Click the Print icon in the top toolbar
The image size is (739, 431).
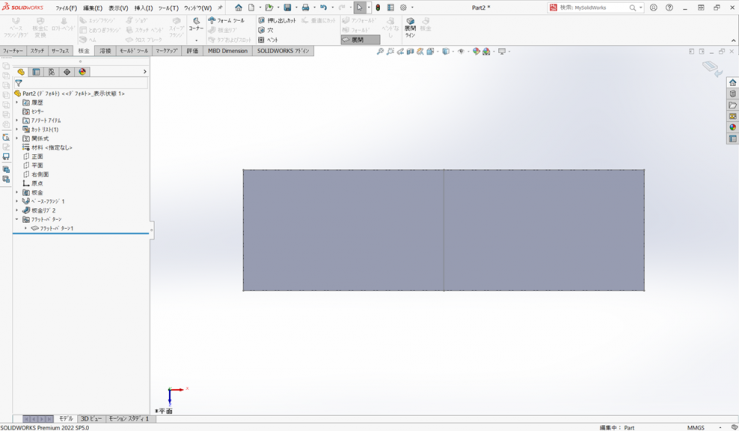(306, 8)
